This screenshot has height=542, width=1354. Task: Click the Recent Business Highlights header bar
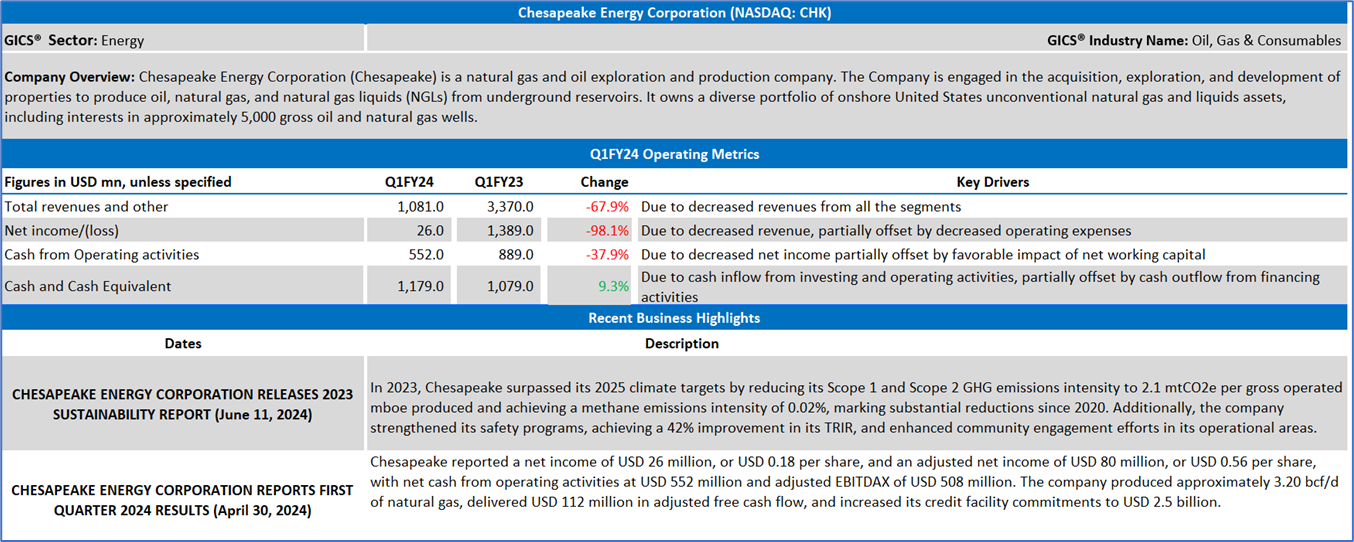tap(675, 318)
